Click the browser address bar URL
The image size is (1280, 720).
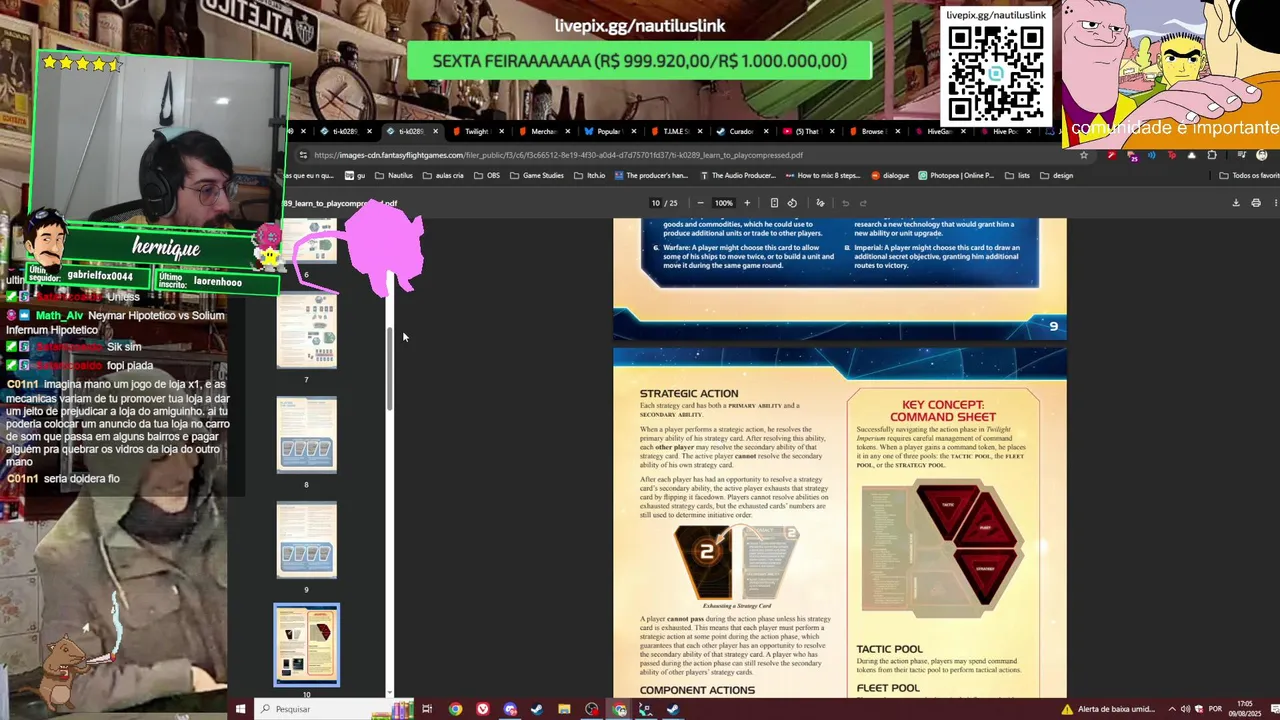tap(558, 155)
